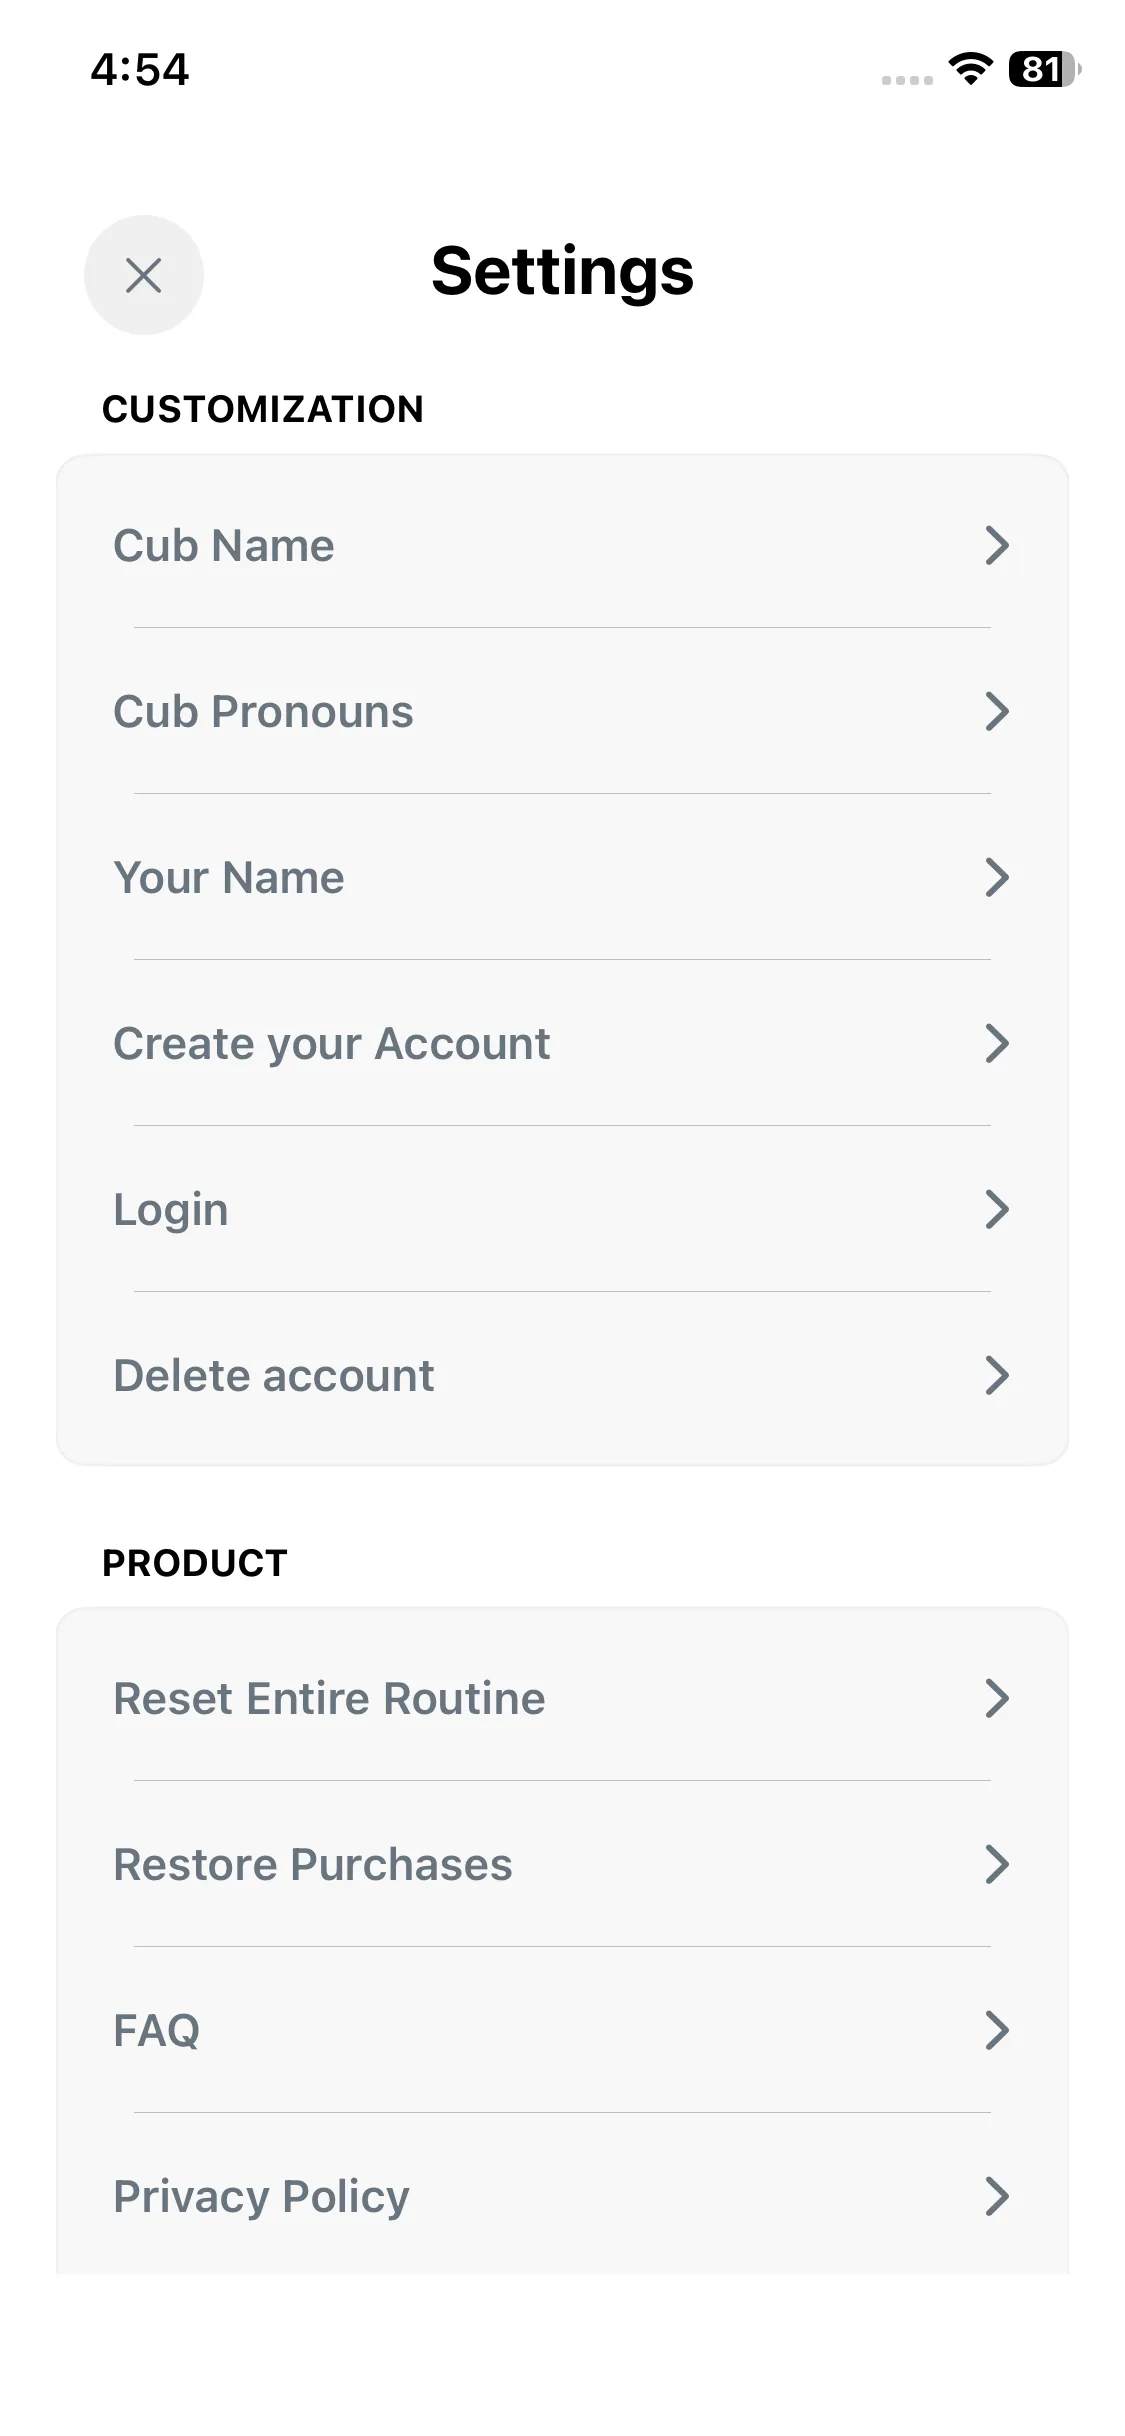This screenshot has height=2436, width=1125.
Task: Tap Restore Purchases
Action: (x=313, y=1865)
